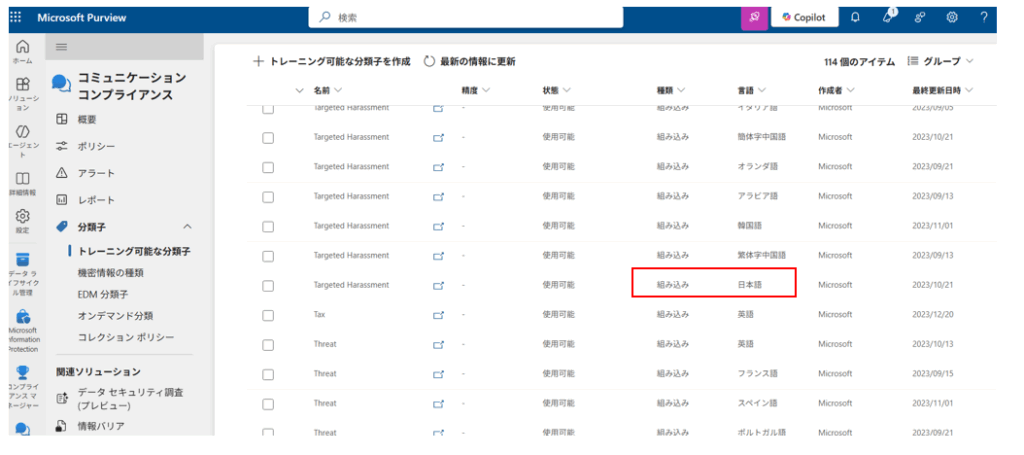Collapse the 分類子 section chevron
This screenshot has width=1024, height=455.
click(x=187, y=227)
